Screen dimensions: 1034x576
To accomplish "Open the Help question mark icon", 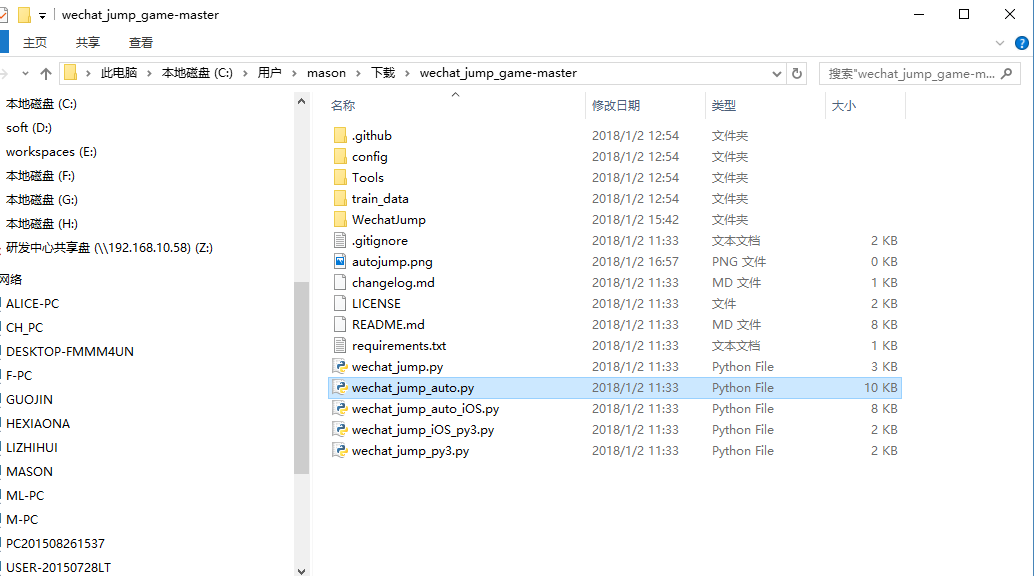I will tap(1021, 44).
